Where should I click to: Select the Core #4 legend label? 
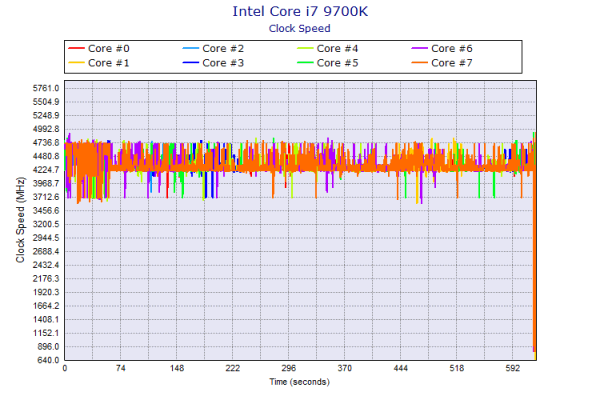[338, 49]
